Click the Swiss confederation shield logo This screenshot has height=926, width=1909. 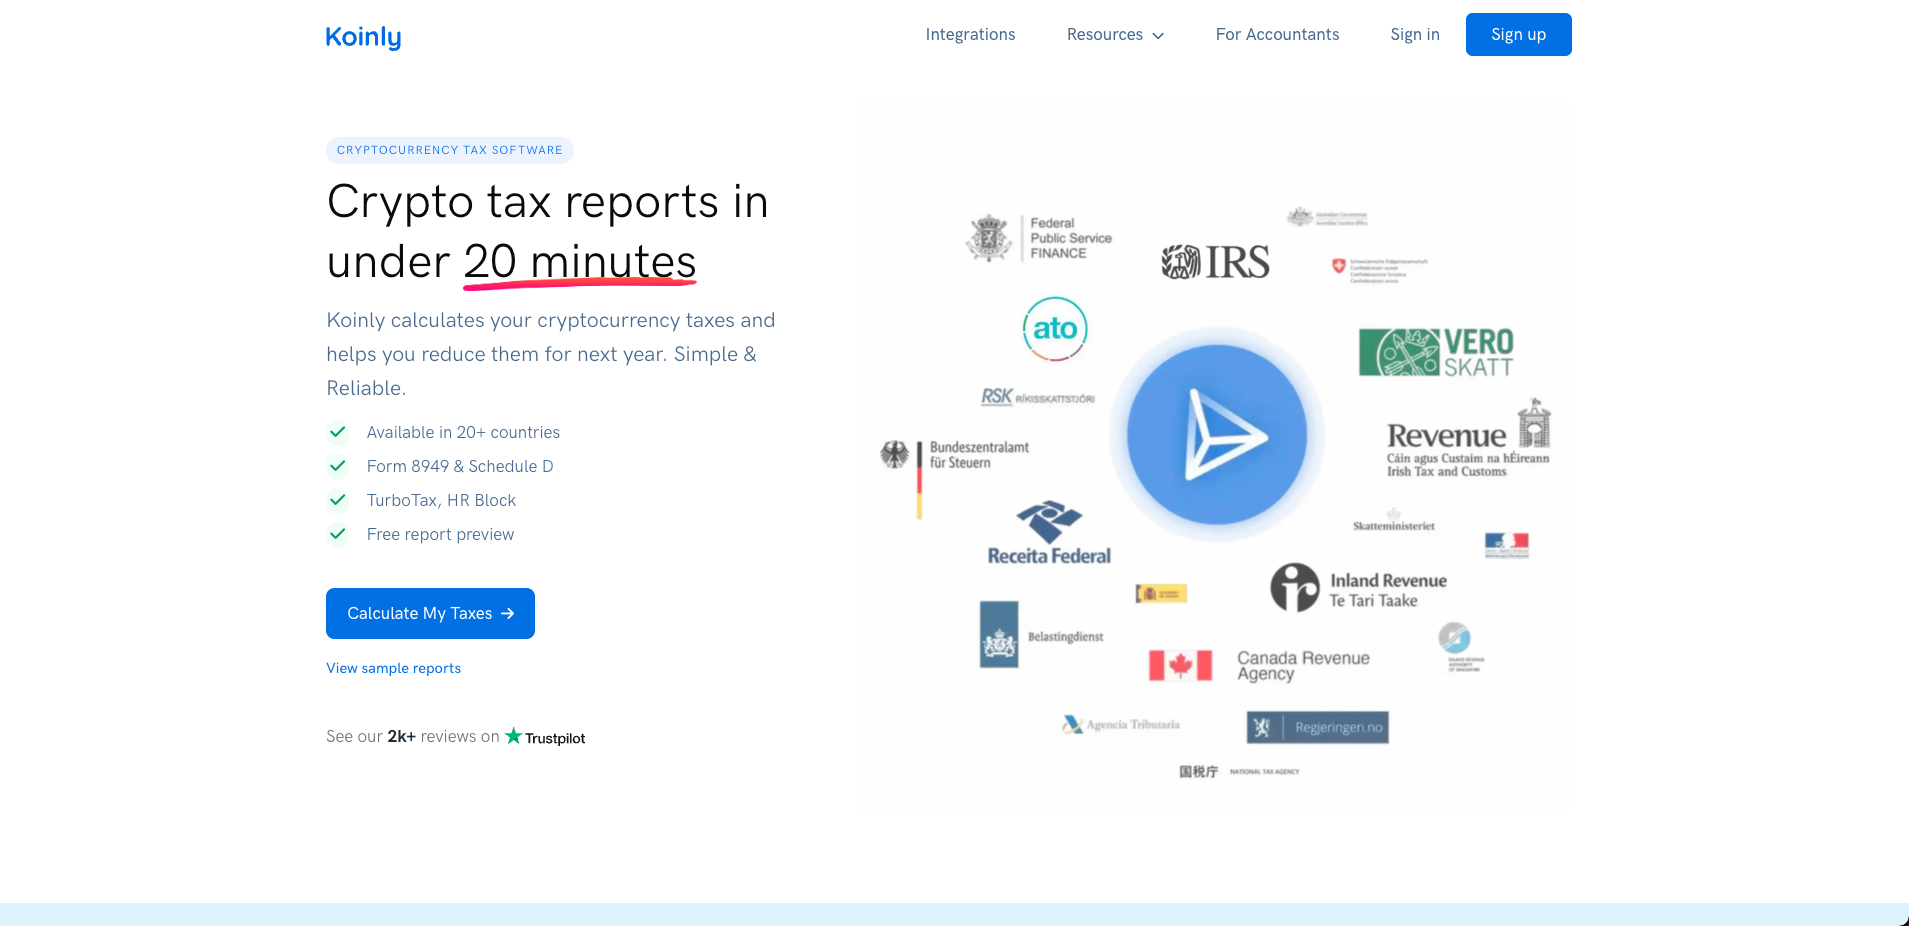pos(1339,265)
